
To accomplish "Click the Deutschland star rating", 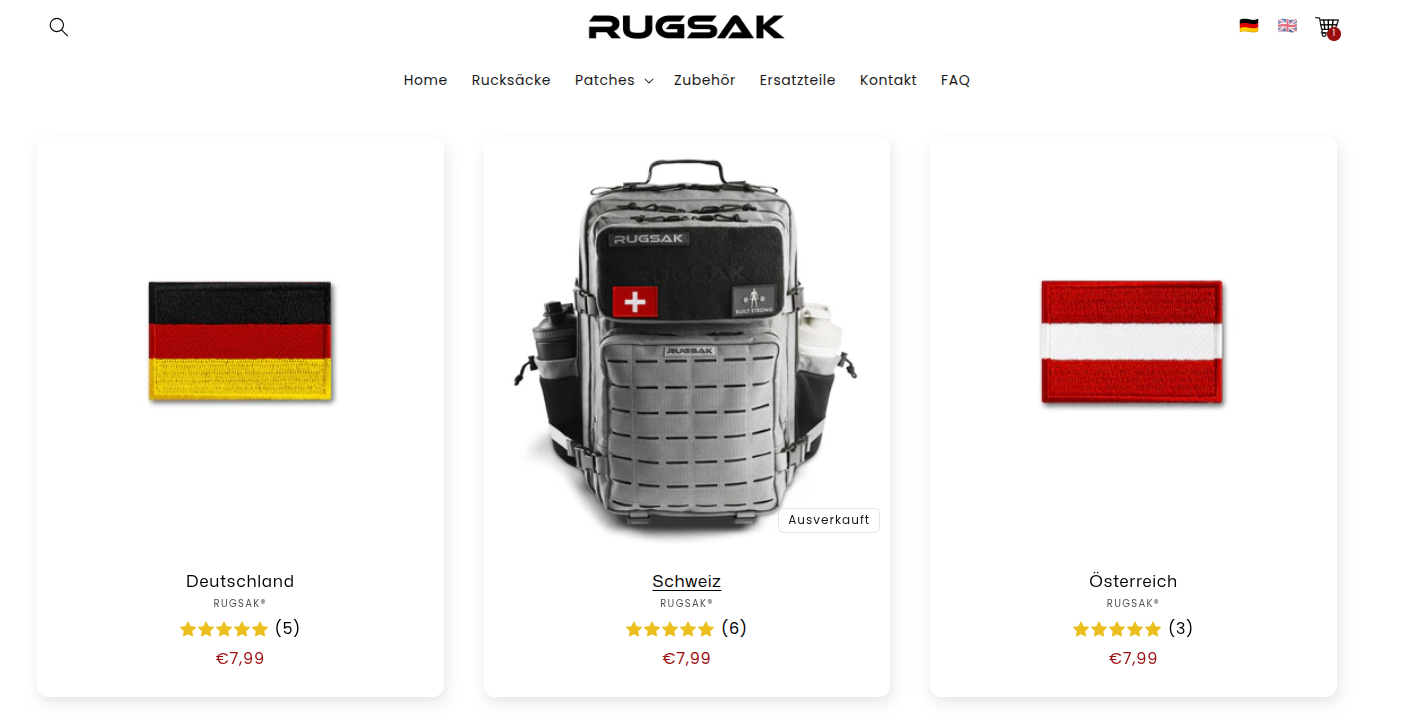I will pos(224,629).
